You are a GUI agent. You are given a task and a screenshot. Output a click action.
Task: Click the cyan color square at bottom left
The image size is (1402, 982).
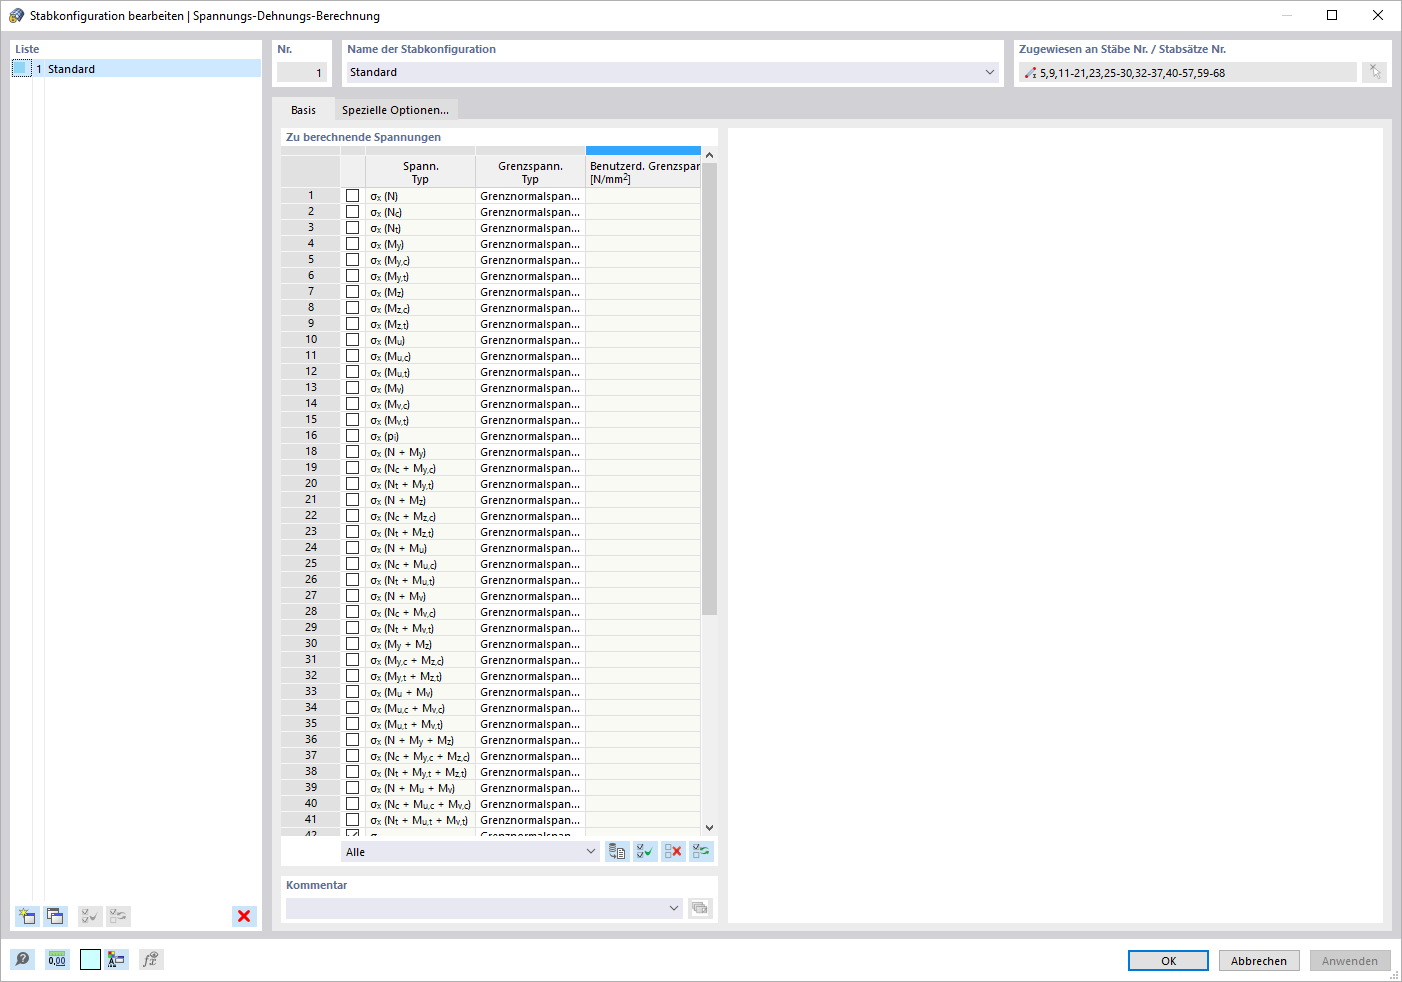point(90,960)
